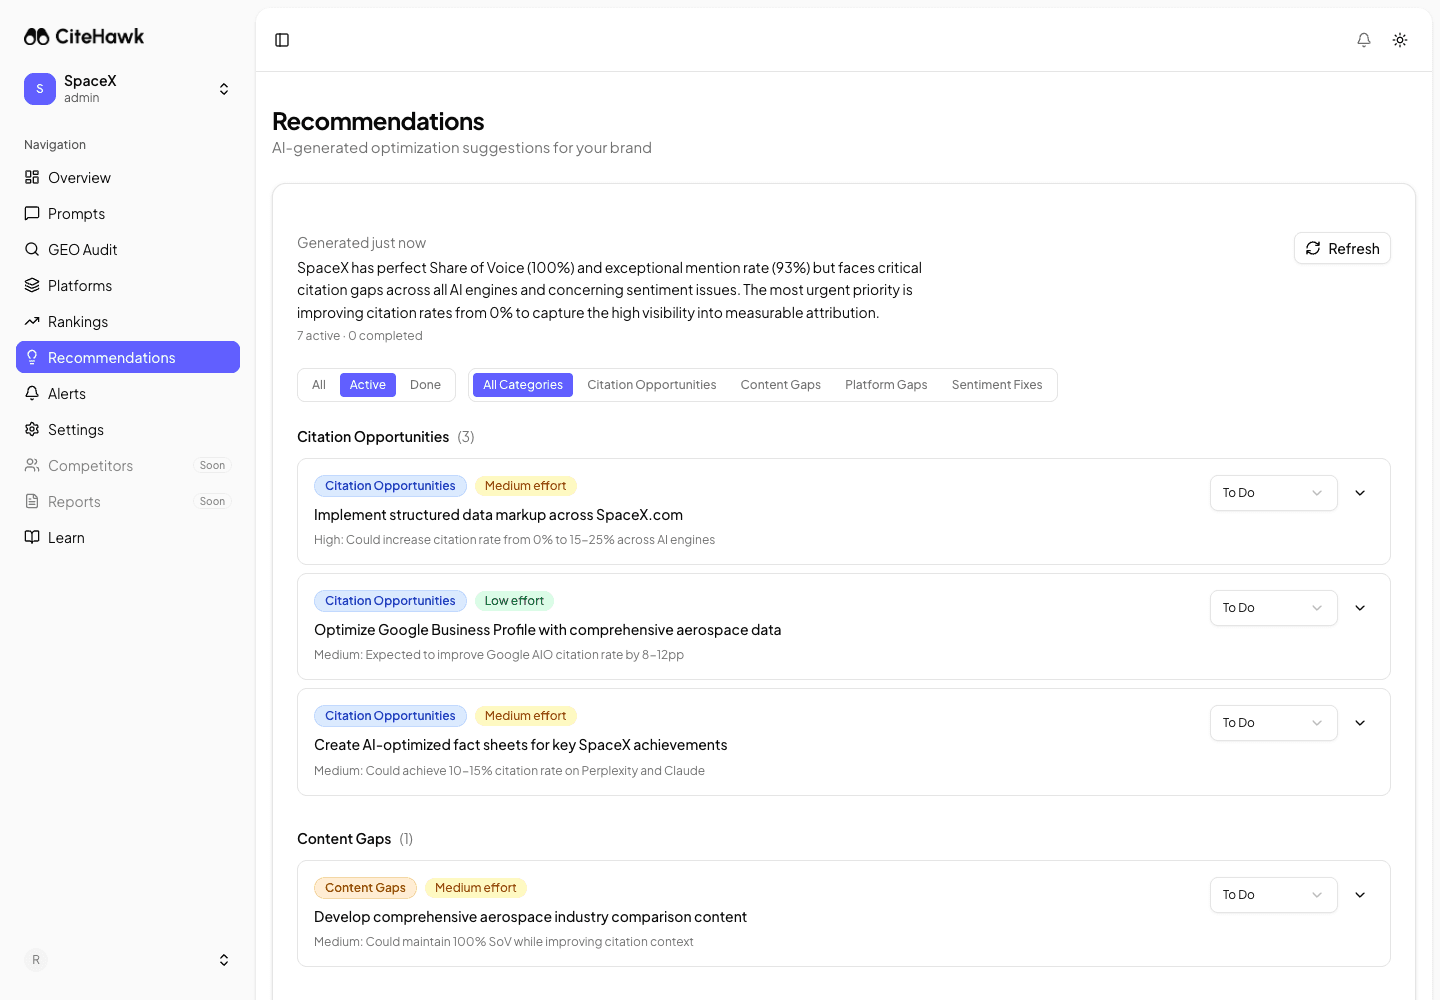
Task: Click the '7 active · 0 completed' text
Action: pos(360,336)
